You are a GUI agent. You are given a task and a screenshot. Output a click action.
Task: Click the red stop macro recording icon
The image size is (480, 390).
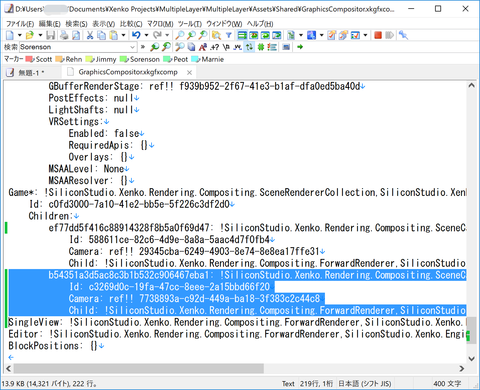(x=378, y=35)
